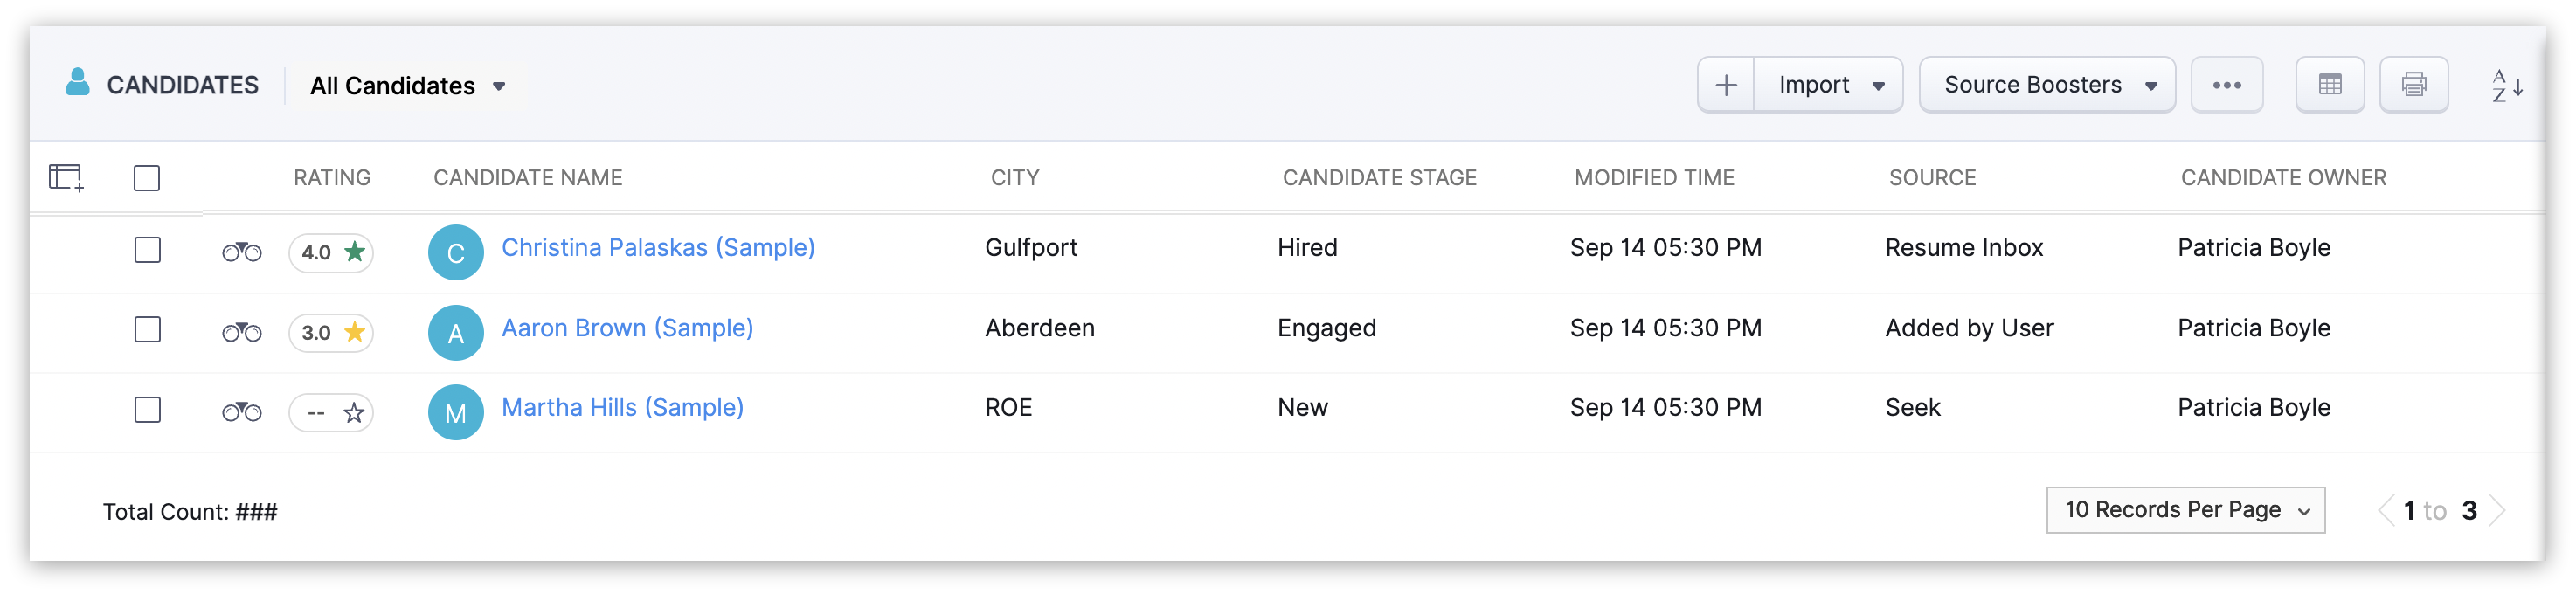Open the three-dots more options menu
This screenshot has width=2576, height=594.
pyautogui.click(x=2226, y=86)
